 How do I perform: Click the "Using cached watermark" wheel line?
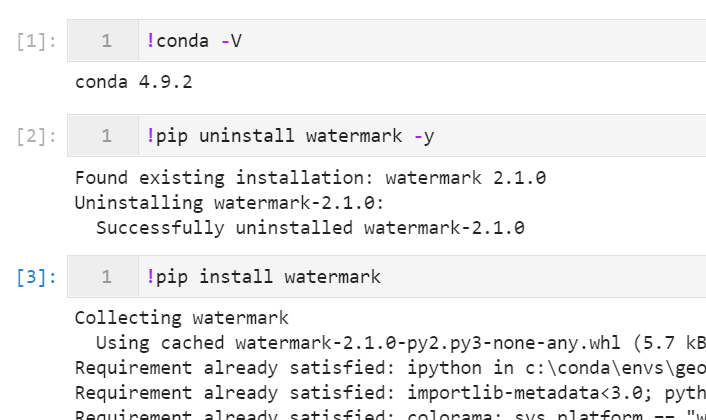401,343
